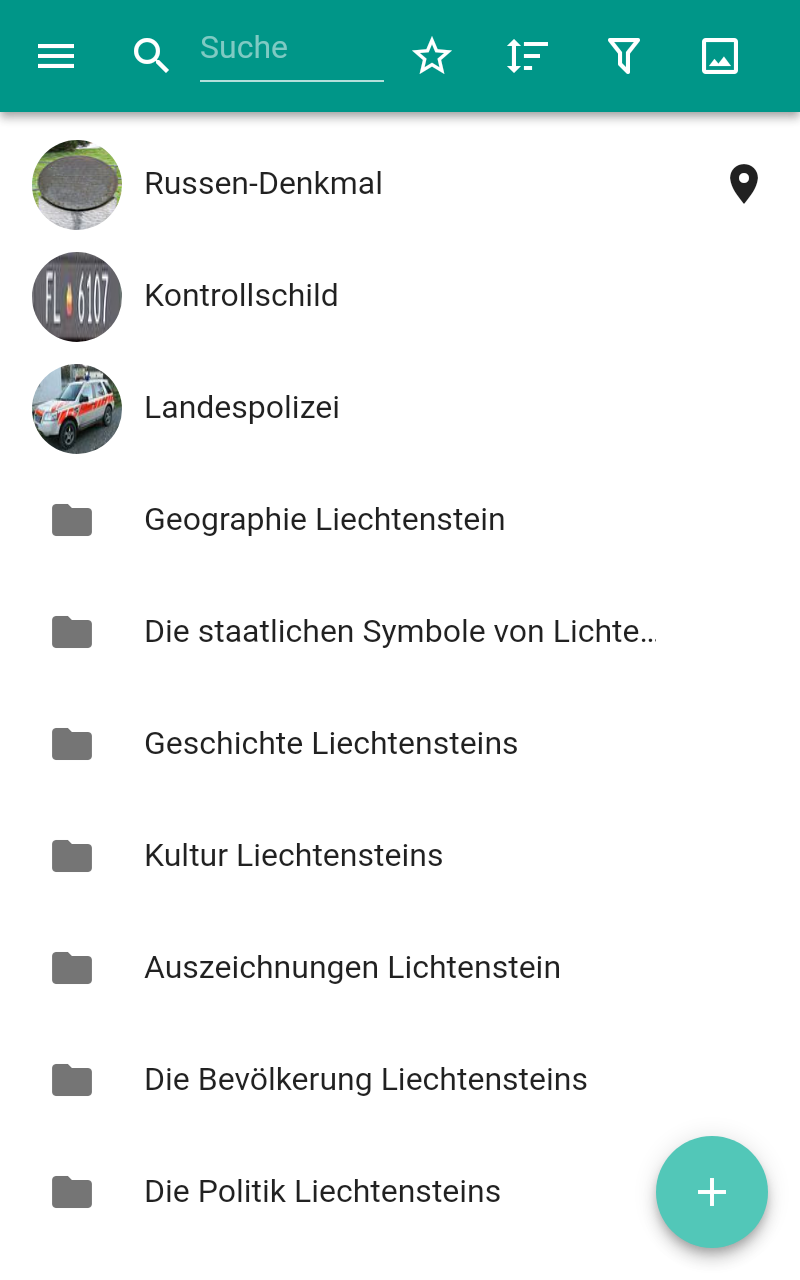Select the Kontrollschild license plate thumbnail

(x=77, y=297)
